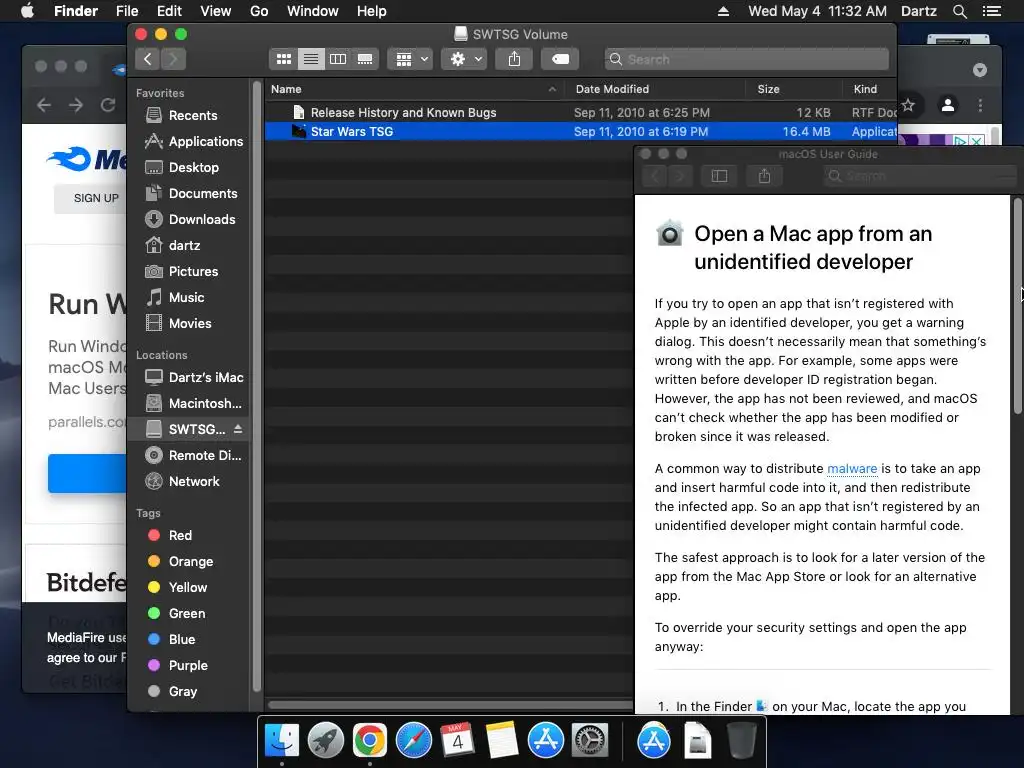The height and width of the screenshot is (768, 1024).
Task: Eject the SWTSG volume in sidebar
Action: pos(238,429)
